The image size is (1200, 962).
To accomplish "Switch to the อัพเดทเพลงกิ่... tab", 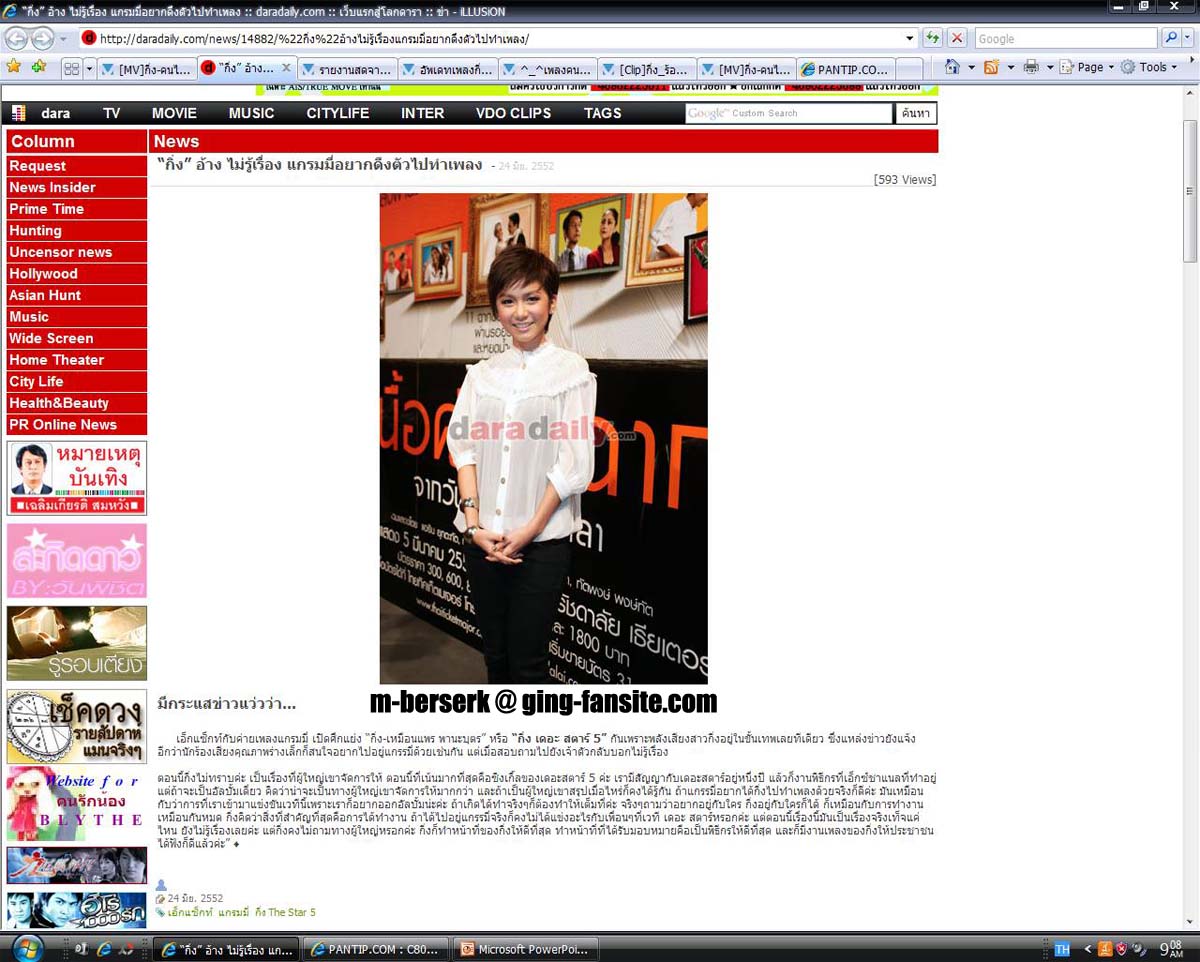I will click(447, 69).
